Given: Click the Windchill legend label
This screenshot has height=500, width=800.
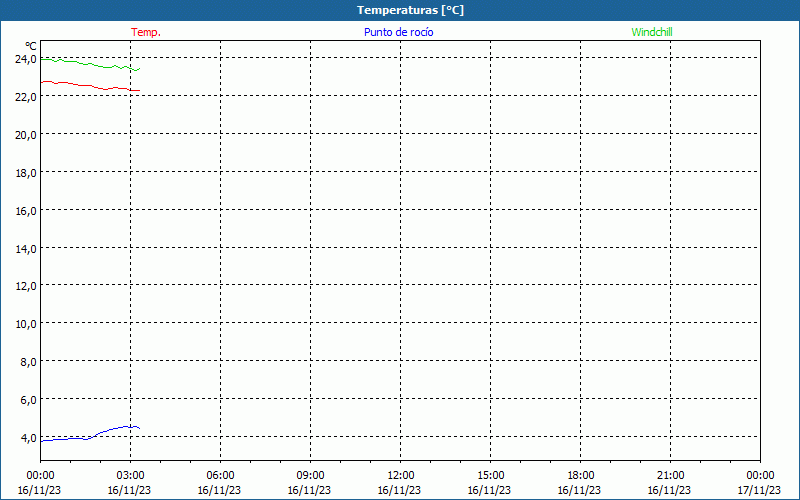Looking at the screenshot, I should (x=652, y=32).
